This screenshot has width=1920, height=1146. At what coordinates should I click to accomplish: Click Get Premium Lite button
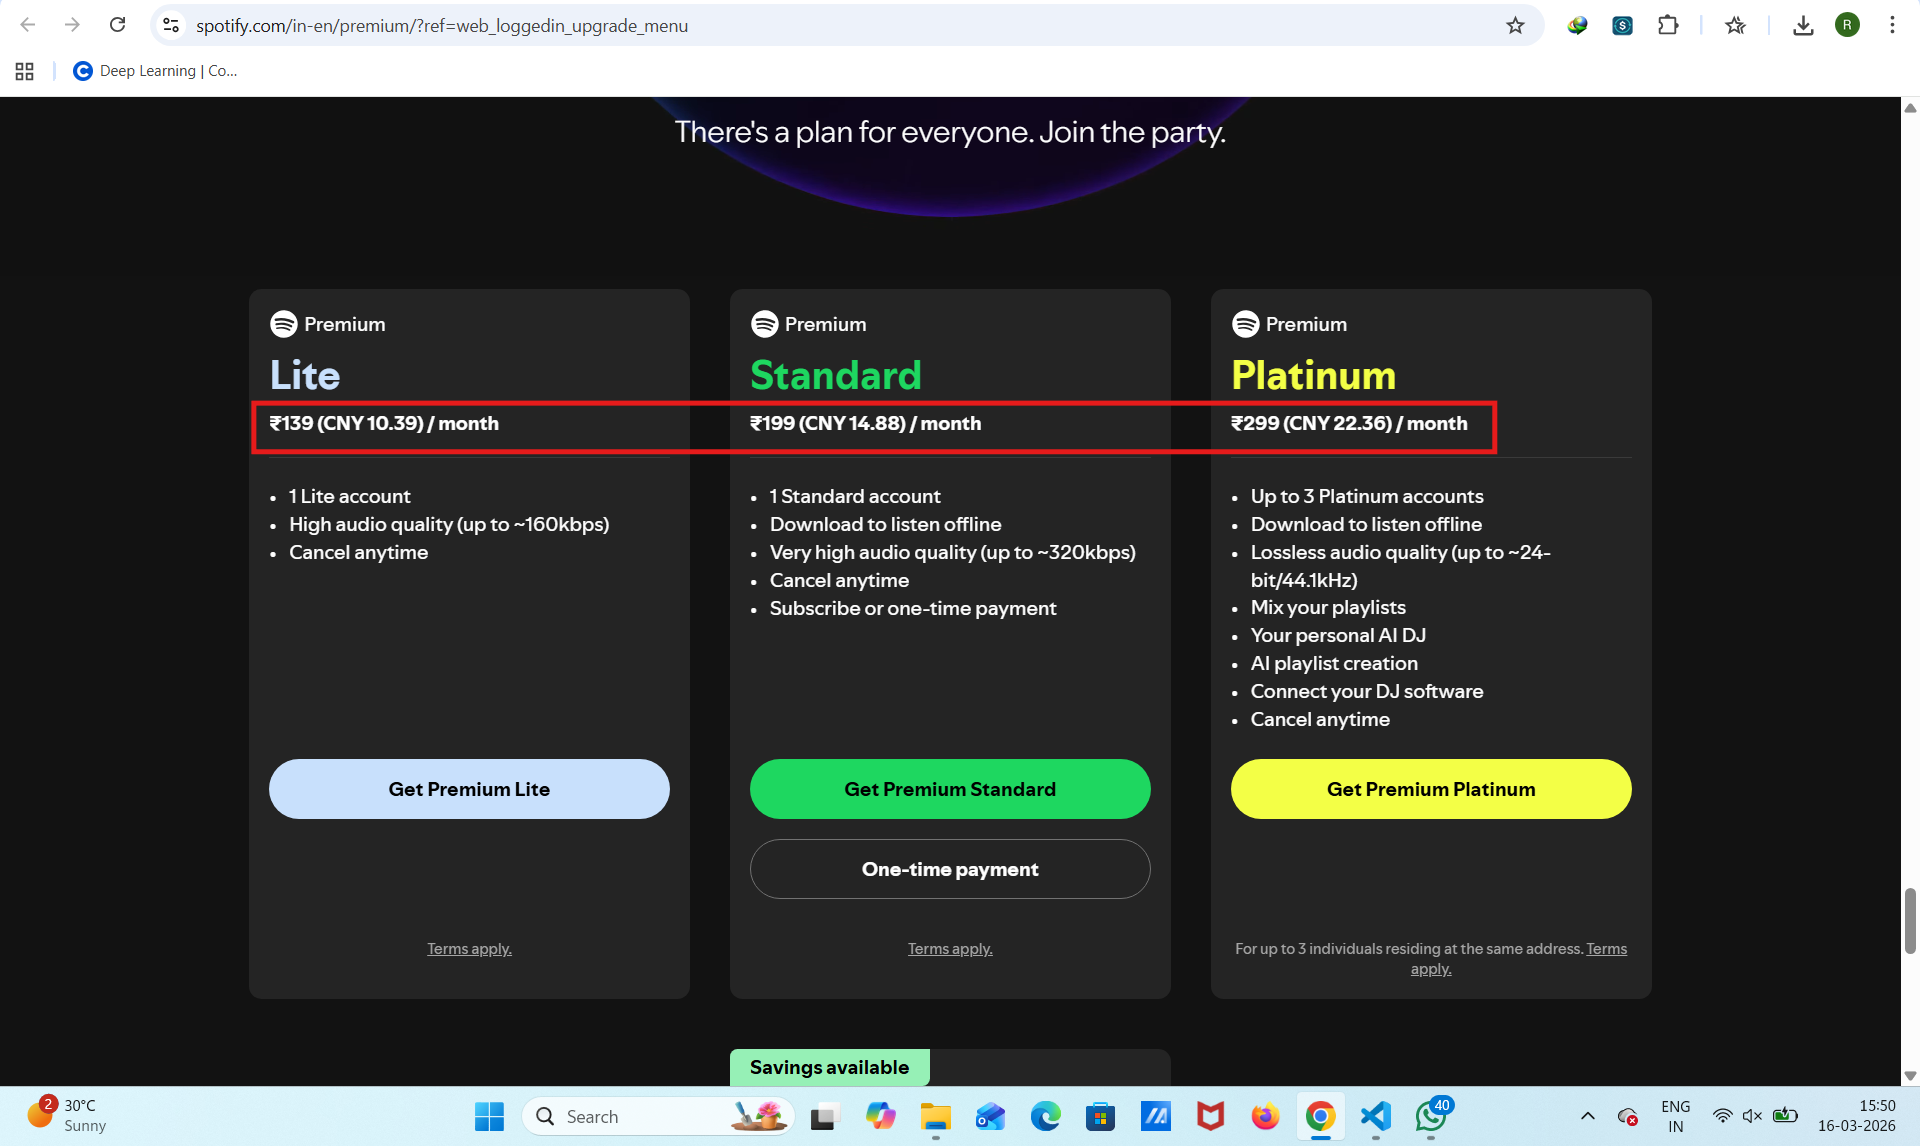(469, 789)
